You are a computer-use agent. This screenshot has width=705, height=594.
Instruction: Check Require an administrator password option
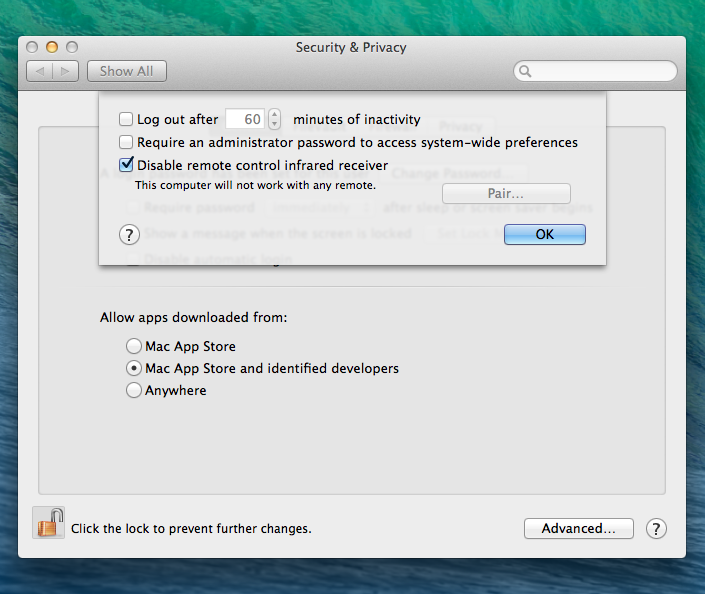point(126,142)
